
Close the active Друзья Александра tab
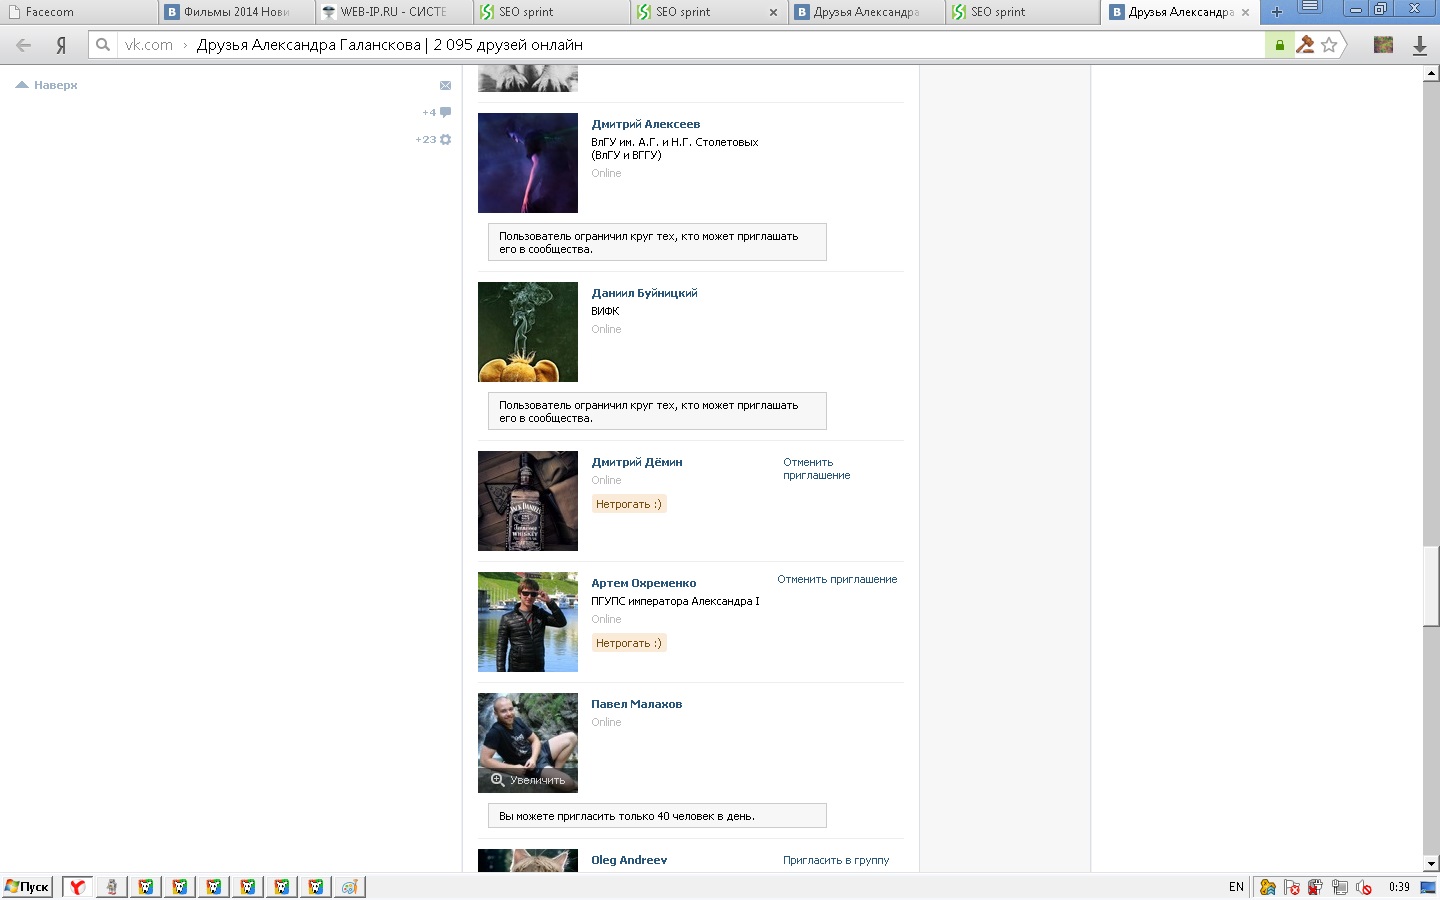pyautogui.click(x=1245, y=12)
